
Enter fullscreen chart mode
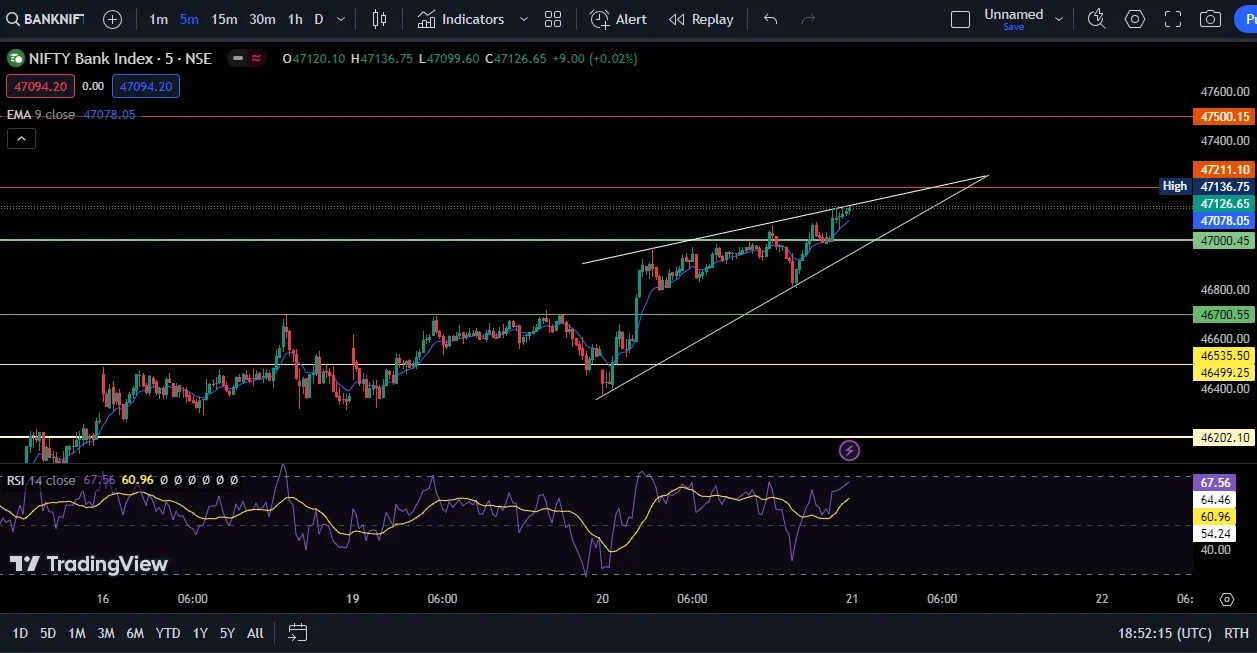(1173, 19)
